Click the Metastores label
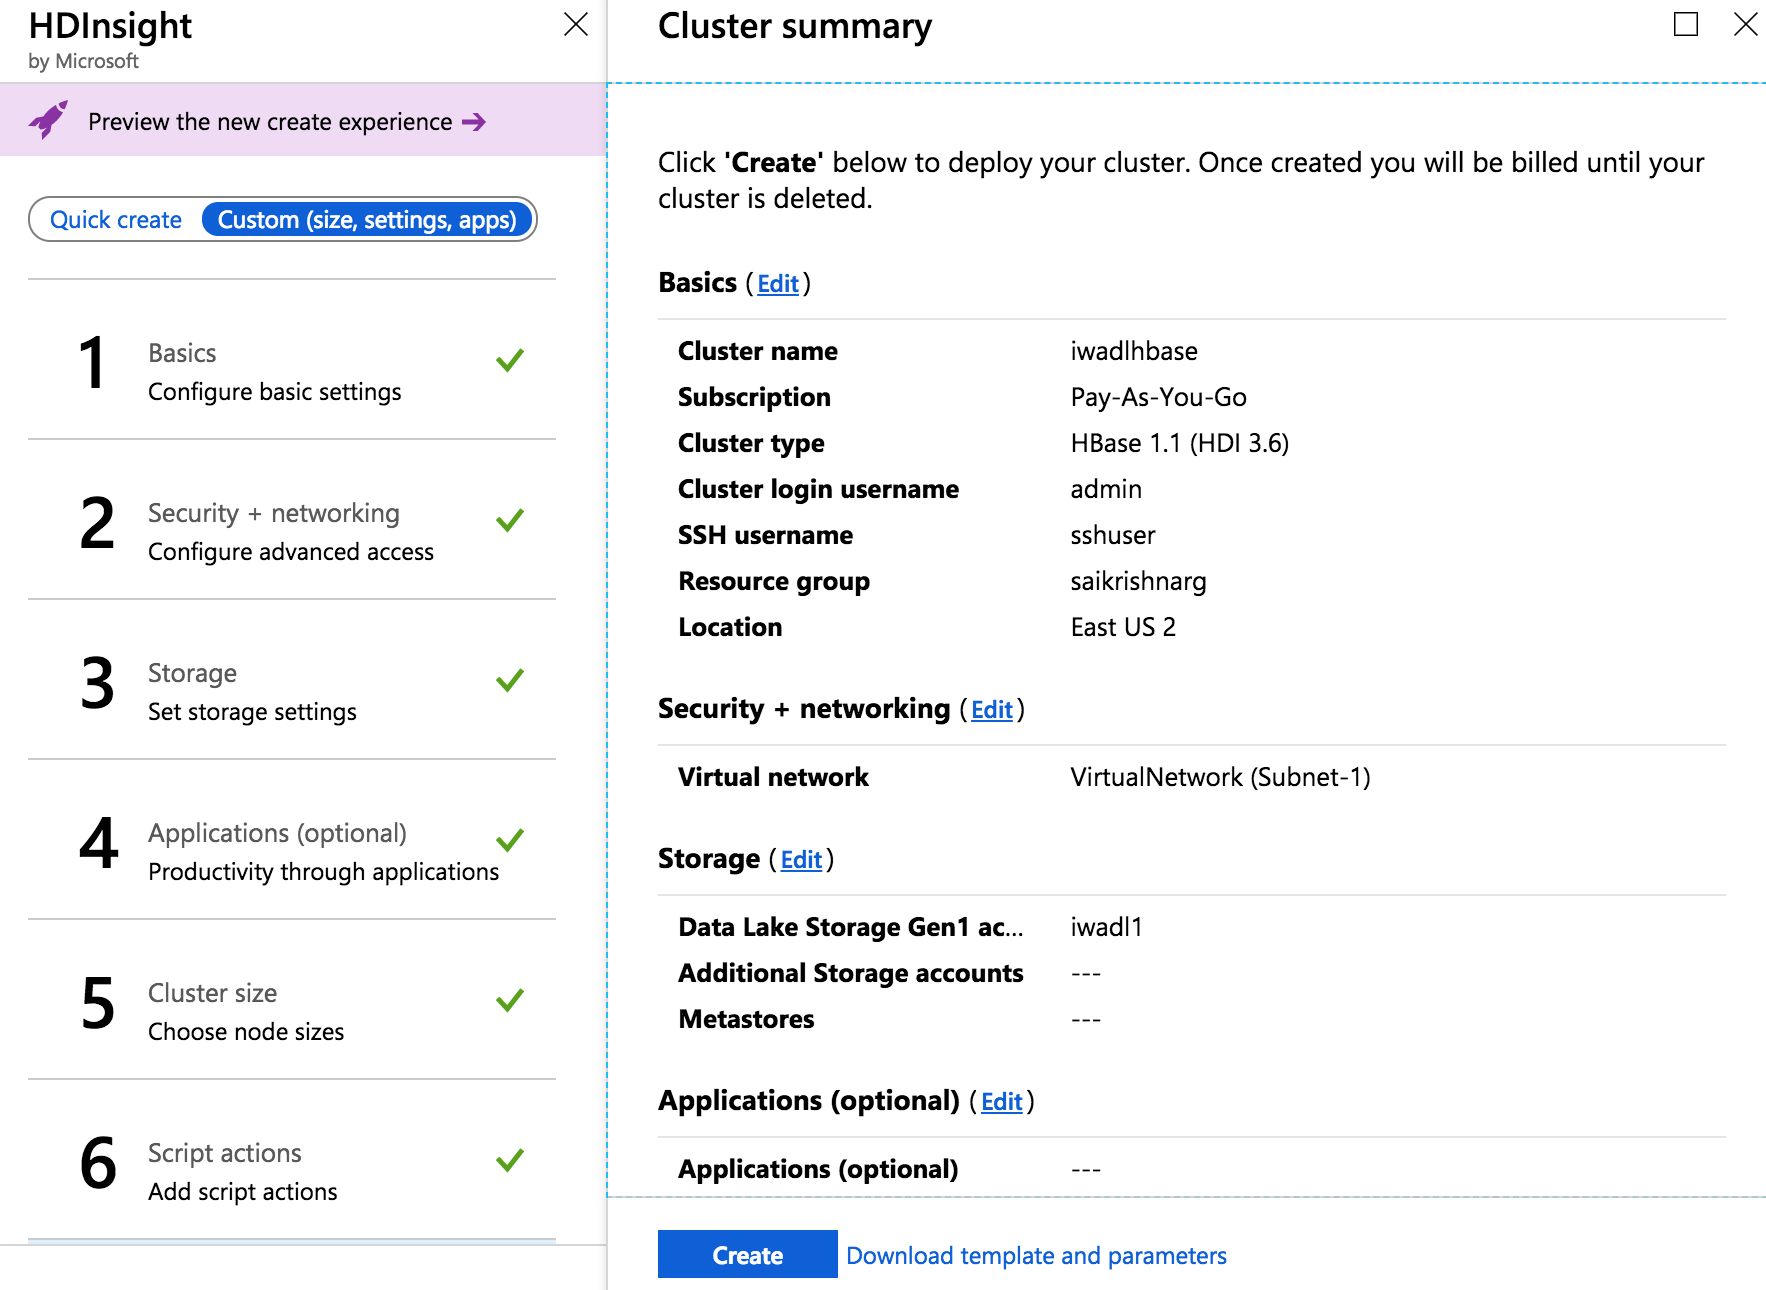Viewport: 1766px width, 1290px height. [746, 1019]
